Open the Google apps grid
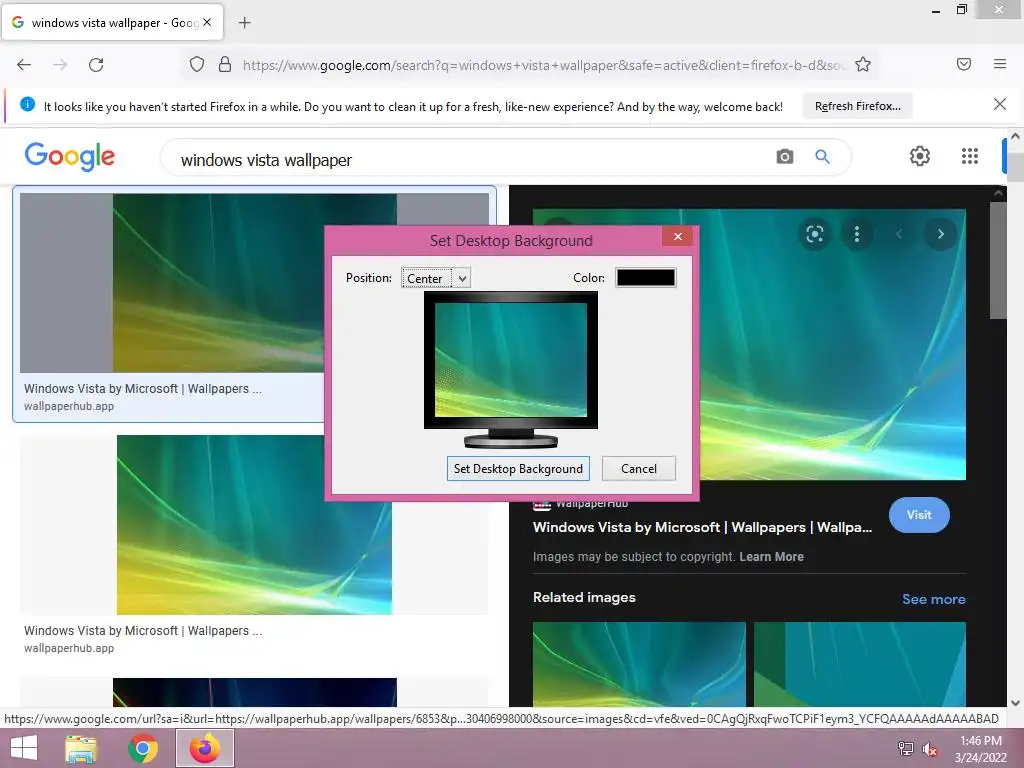The width and height of the screenshot is (1024, 768). (970, 156)
